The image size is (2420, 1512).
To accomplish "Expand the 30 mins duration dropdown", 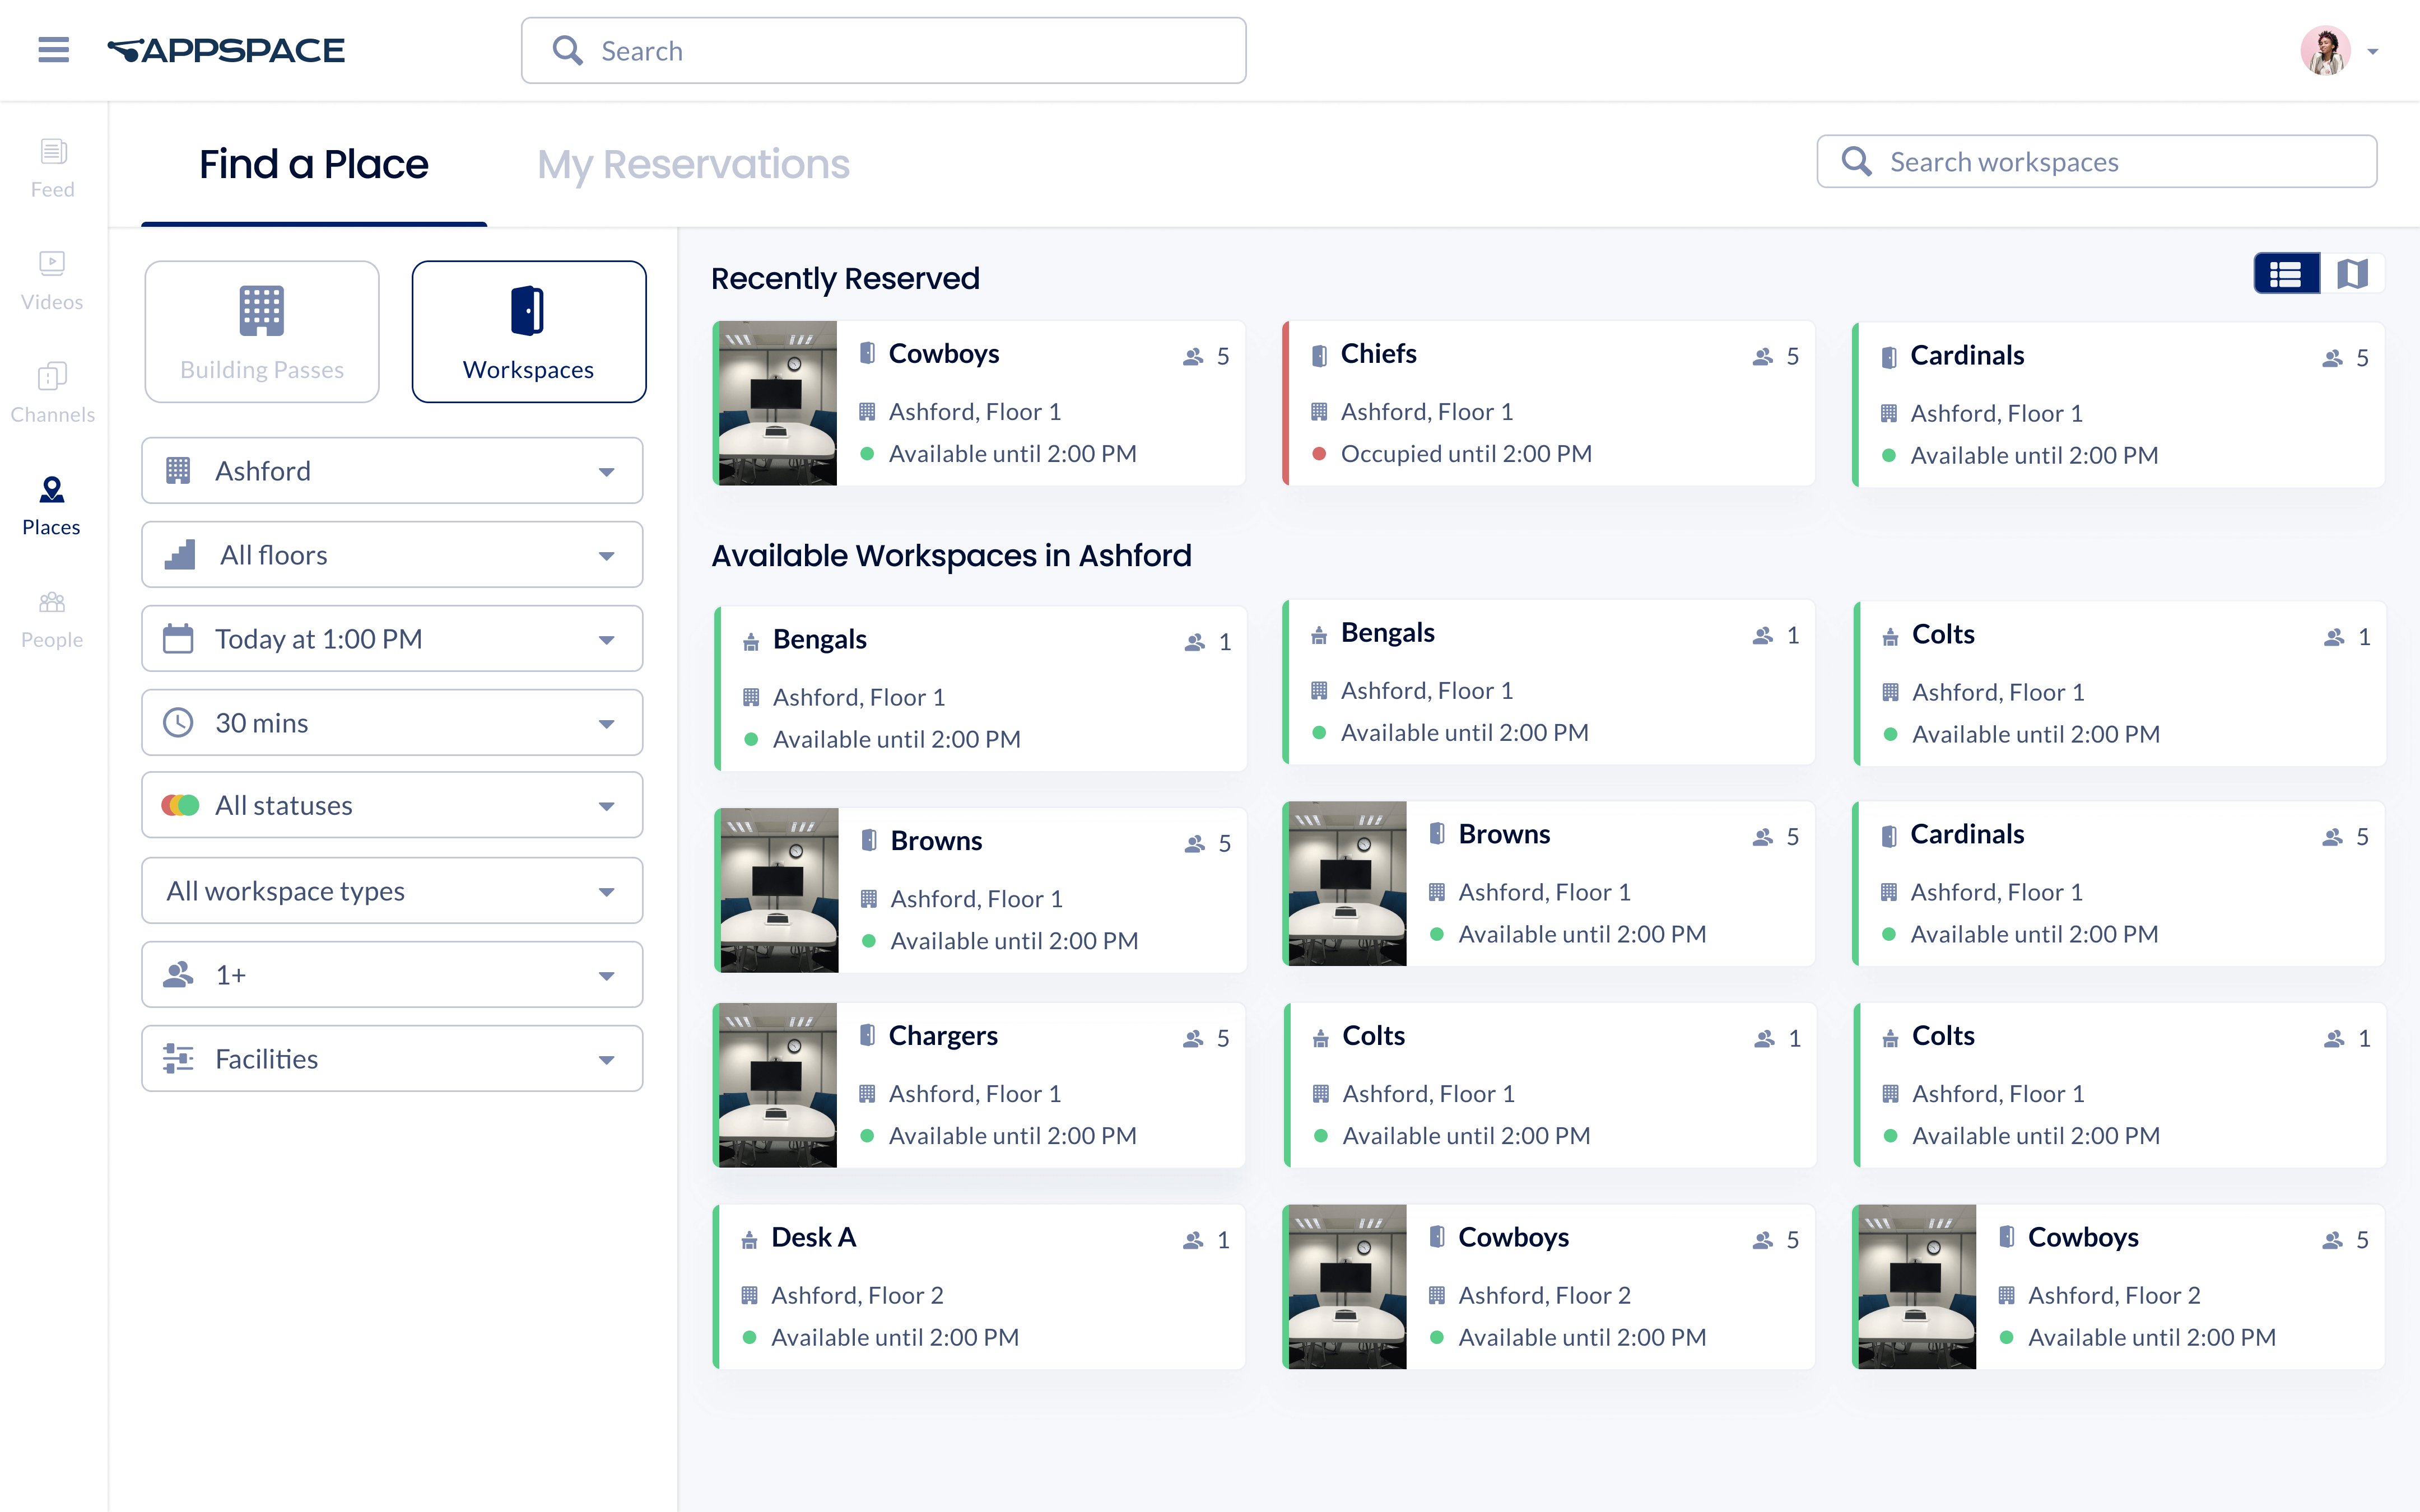I will 392,723.
